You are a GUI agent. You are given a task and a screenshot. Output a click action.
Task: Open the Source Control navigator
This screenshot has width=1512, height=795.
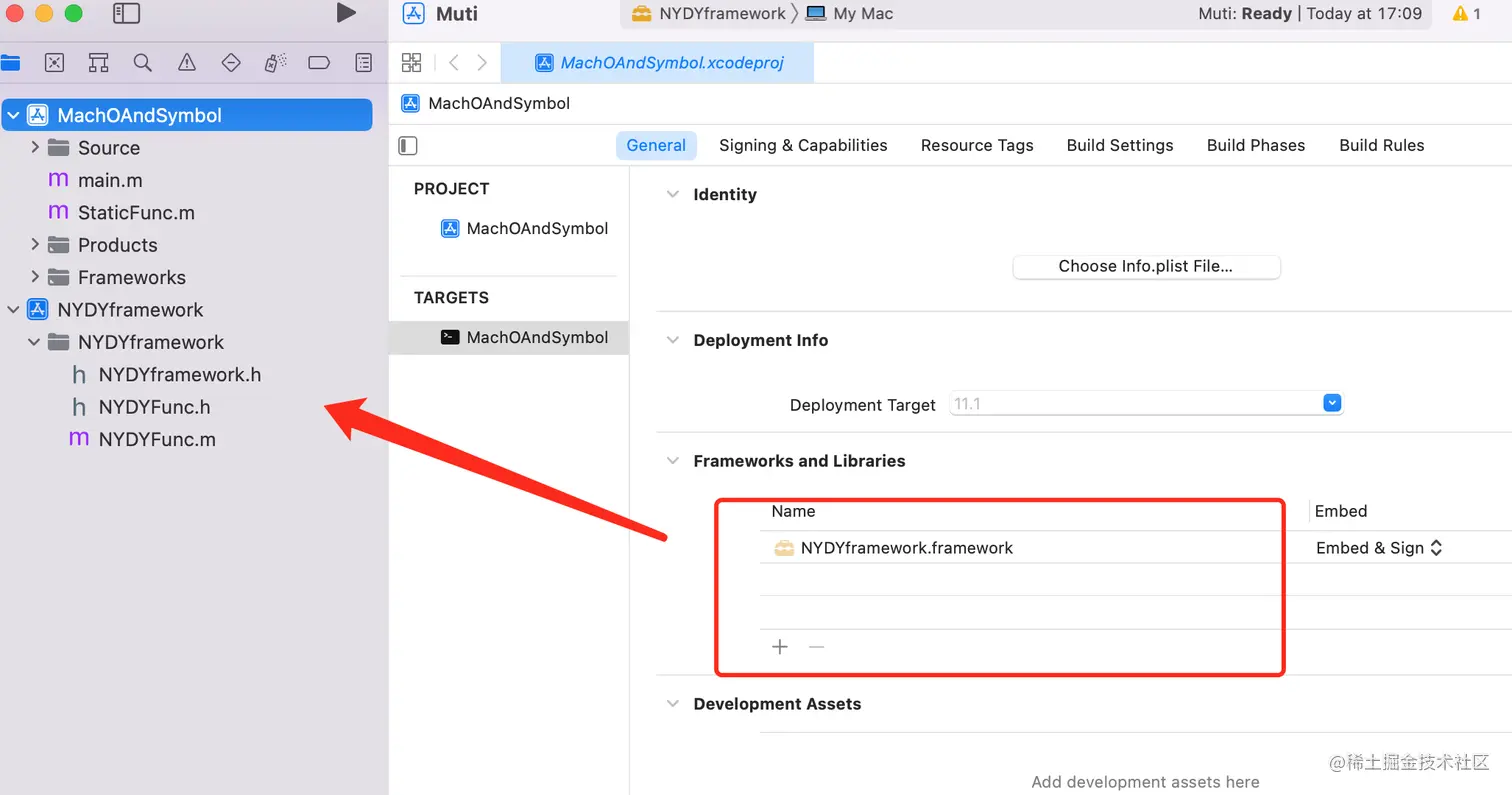pyautogui.click(x=55, y=63)
